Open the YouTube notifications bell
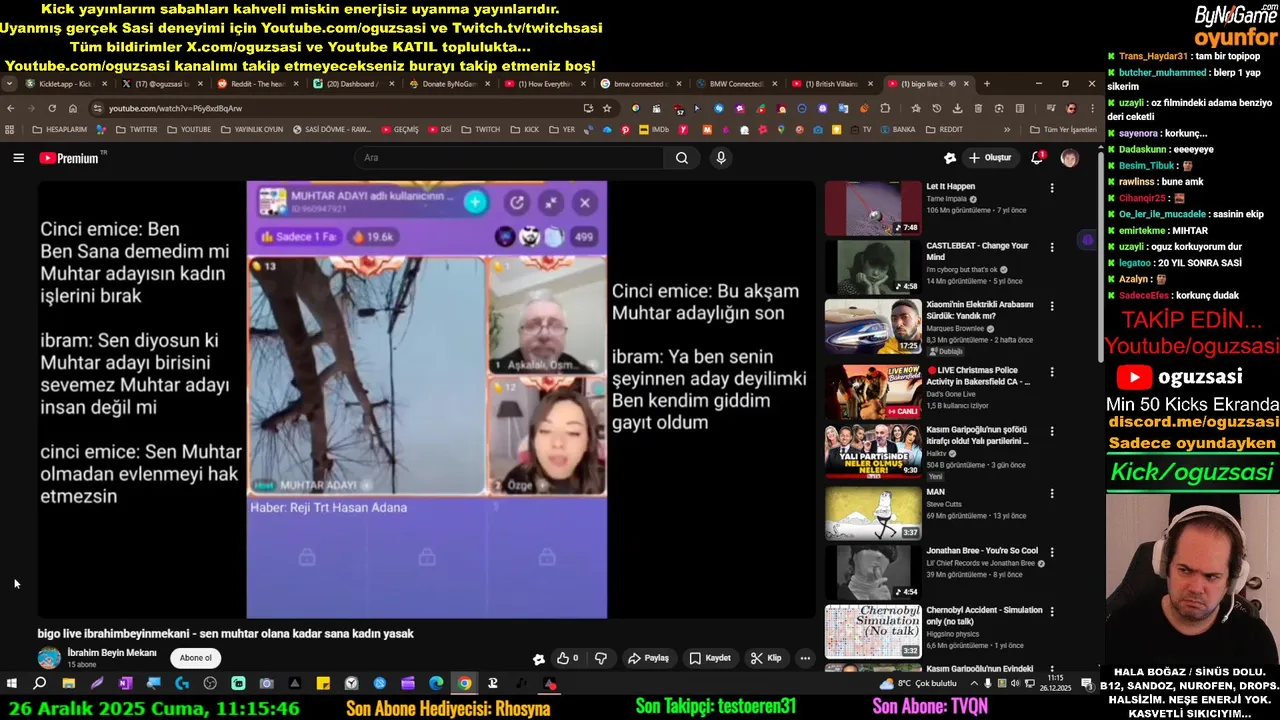Image resolution: width=1280 pixels, height=720 pixels. tap(1037, 158)
